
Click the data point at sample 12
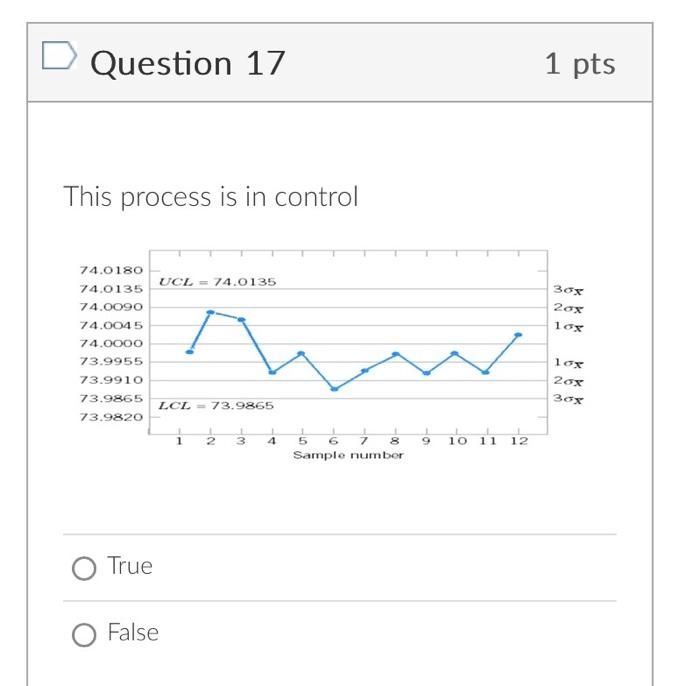point(518,334)
